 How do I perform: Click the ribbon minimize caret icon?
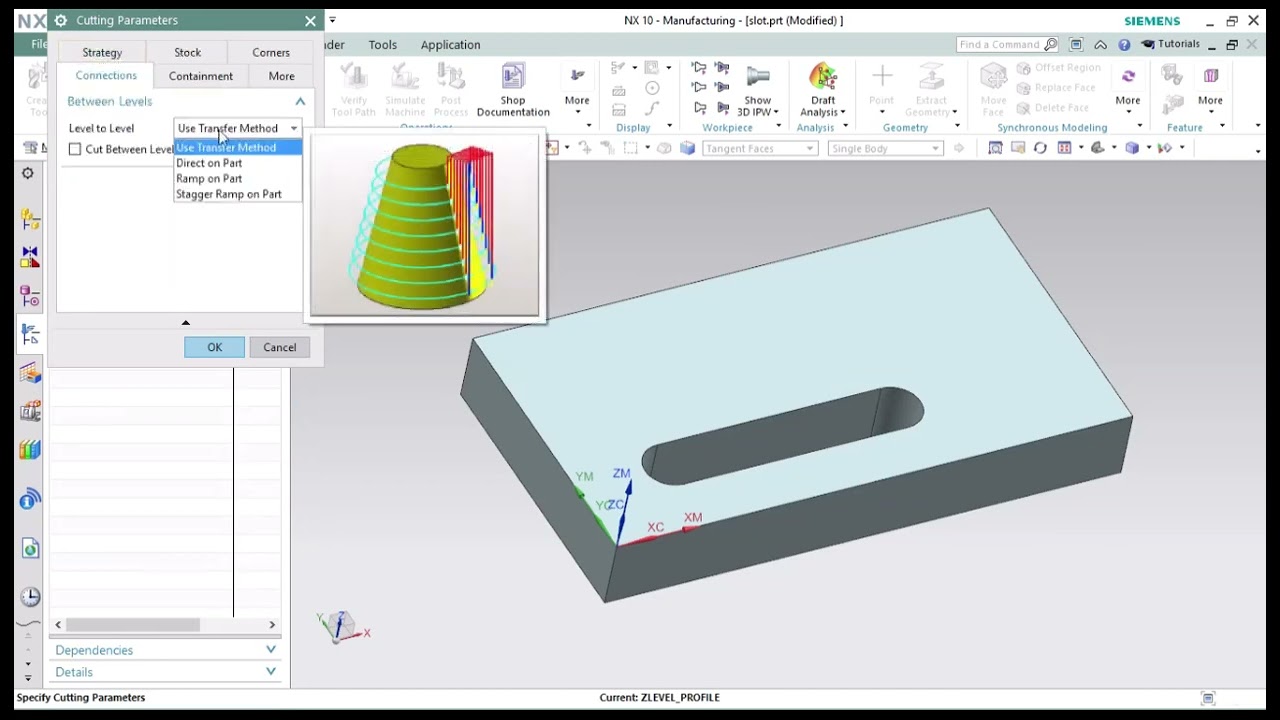tap(1100, 45)
